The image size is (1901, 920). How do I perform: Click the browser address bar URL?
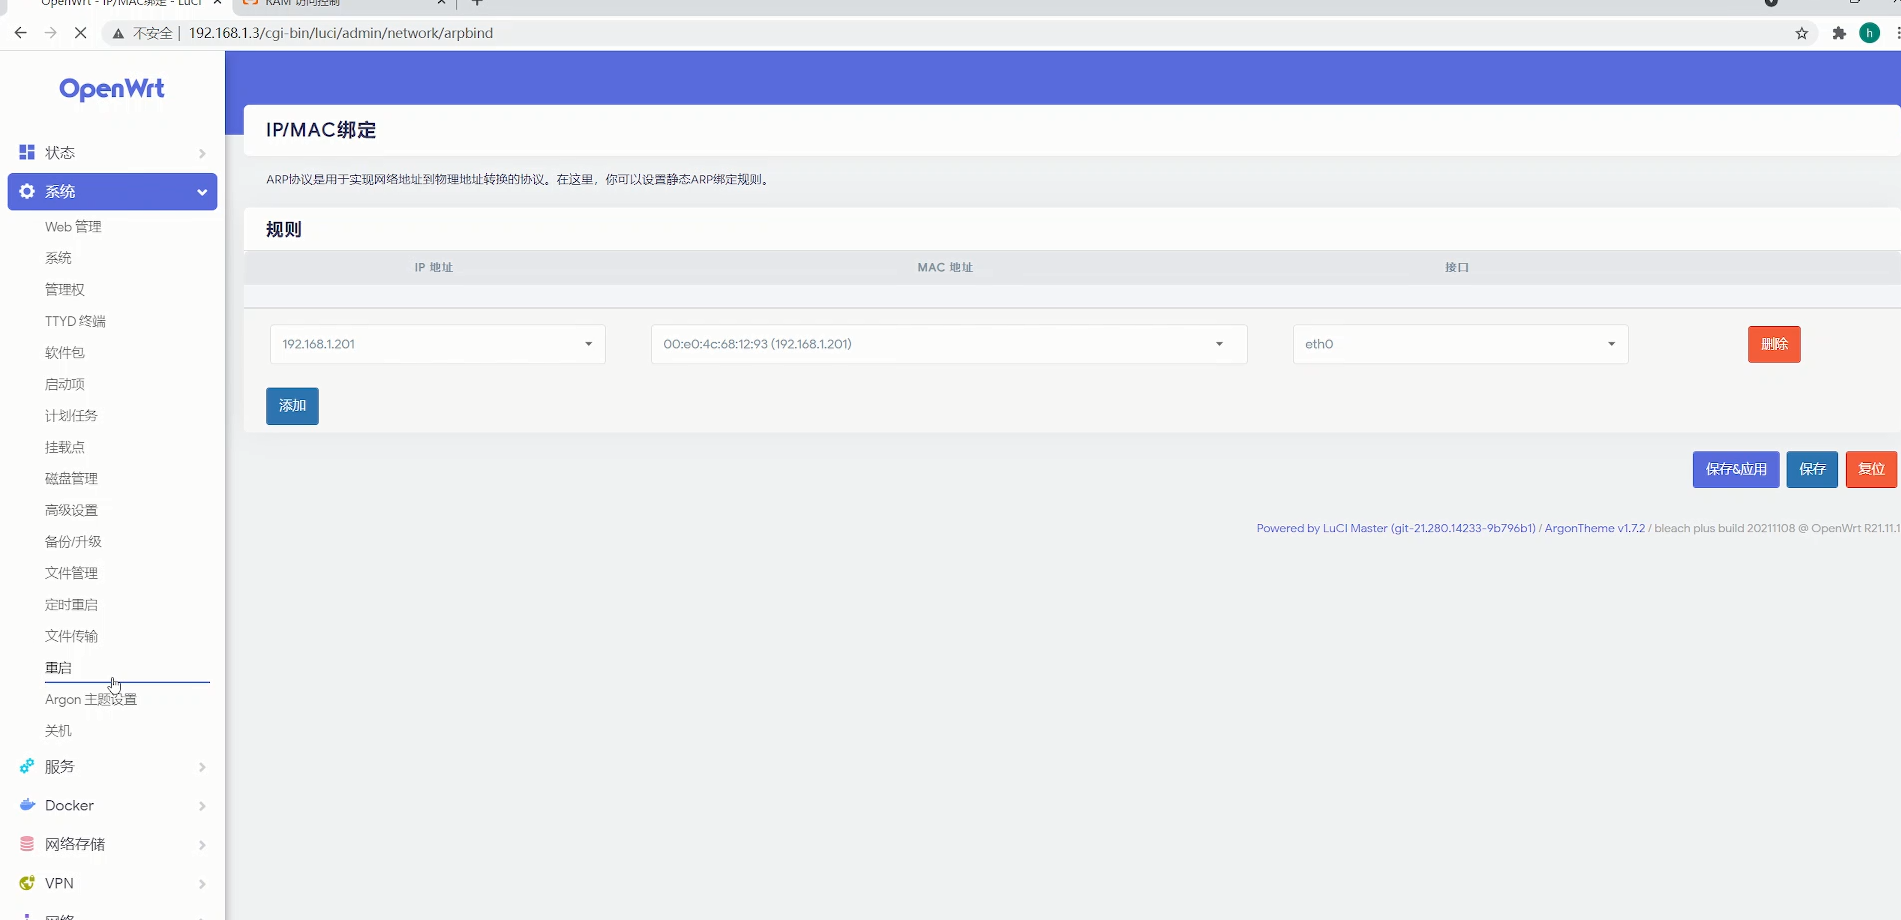click(340, 33)
